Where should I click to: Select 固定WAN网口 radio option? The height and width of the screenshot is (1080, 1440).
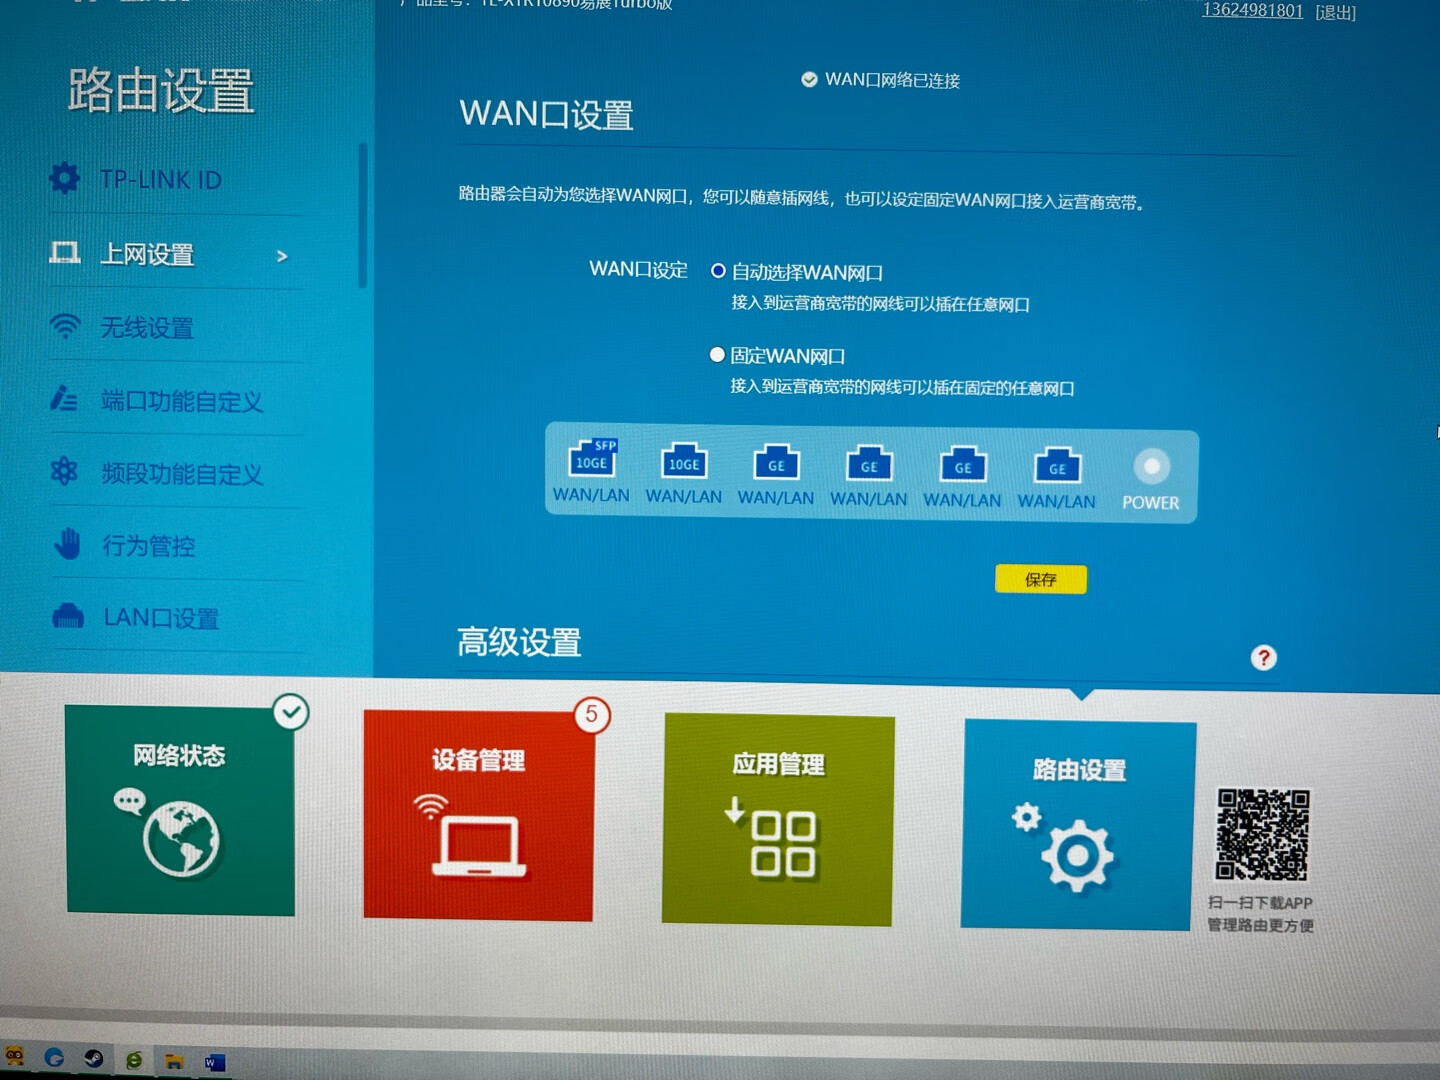(x=717, y=355)
